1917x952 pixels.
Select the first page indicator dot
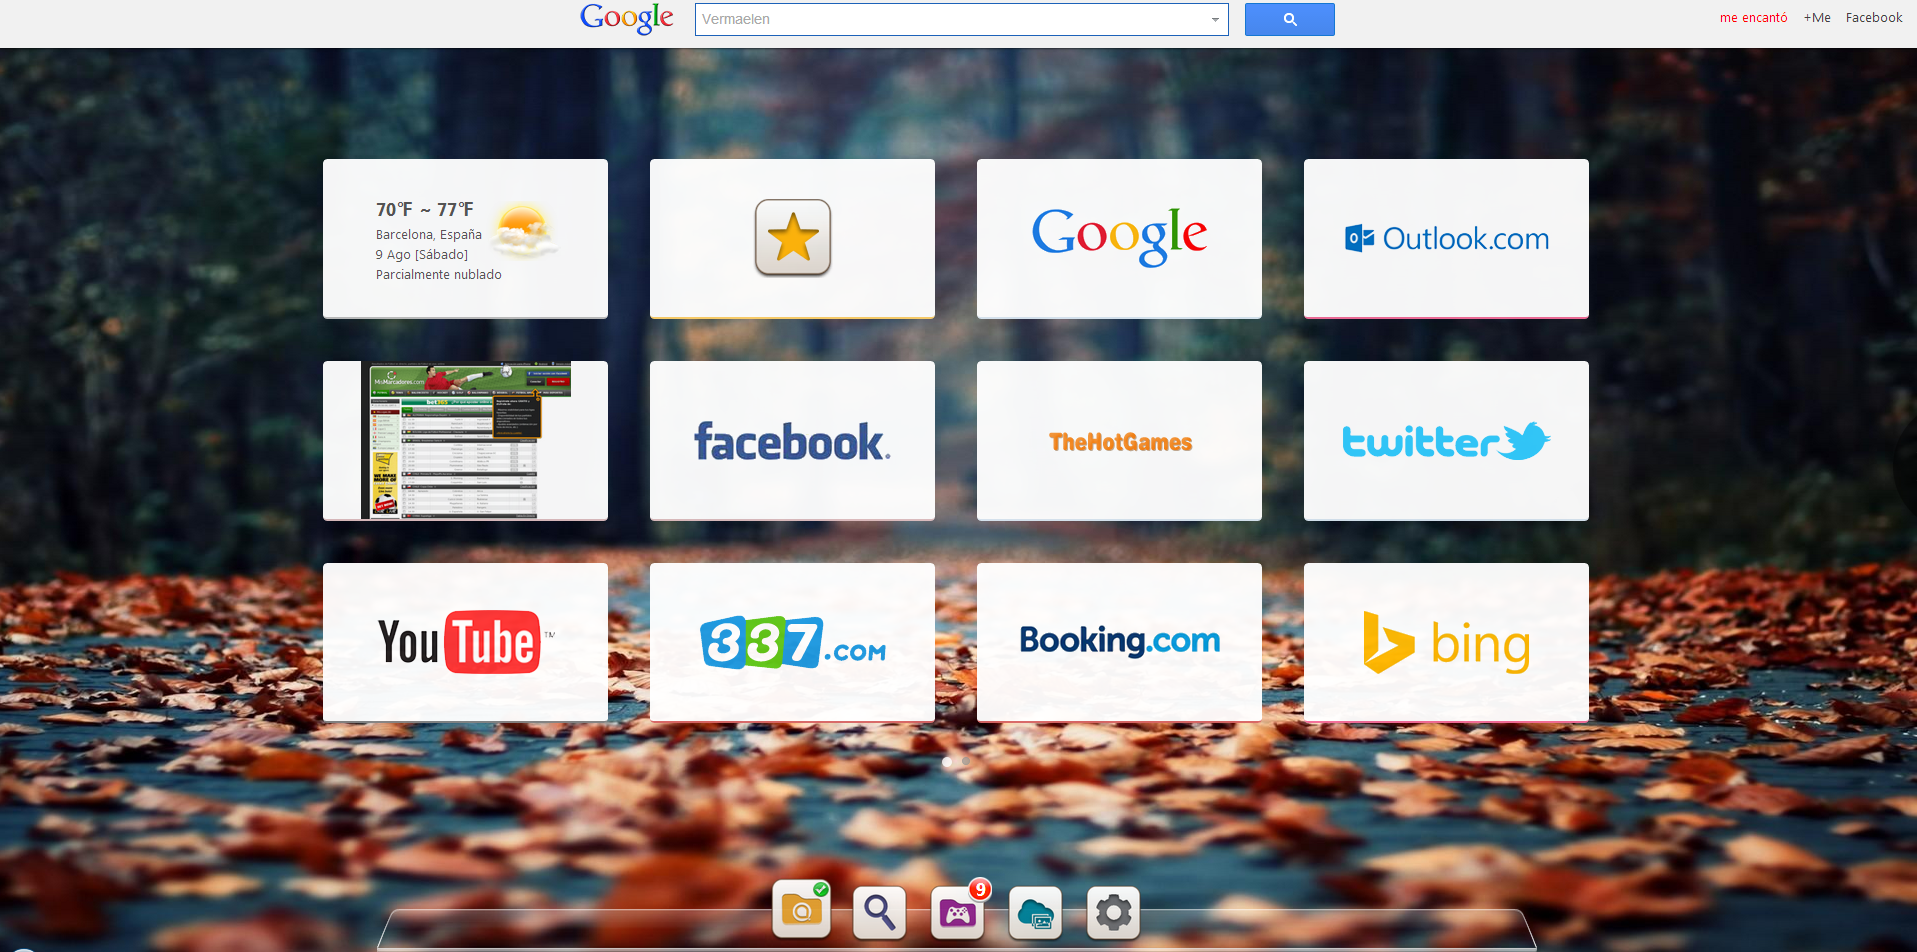947,762
